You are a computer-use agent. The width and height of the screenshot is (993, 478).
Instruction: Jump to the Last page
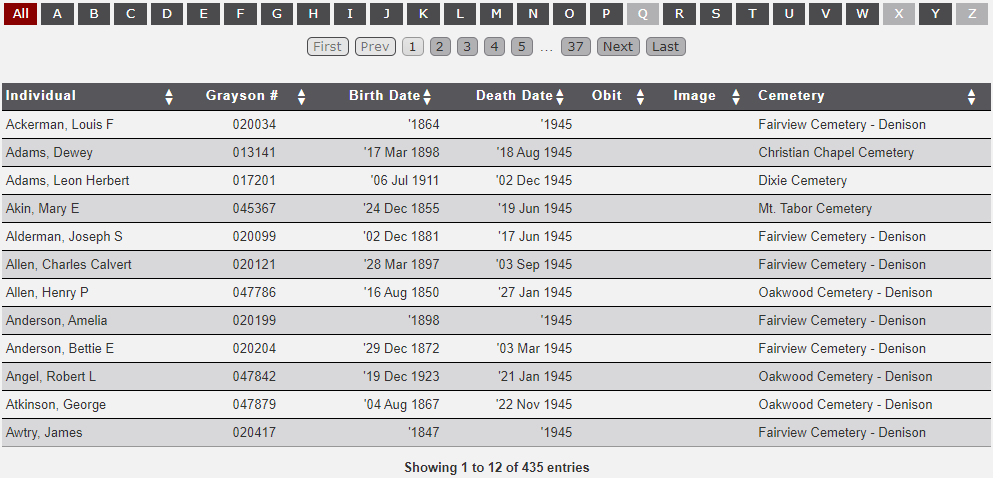pyautogui.click(x=665, y=47)
